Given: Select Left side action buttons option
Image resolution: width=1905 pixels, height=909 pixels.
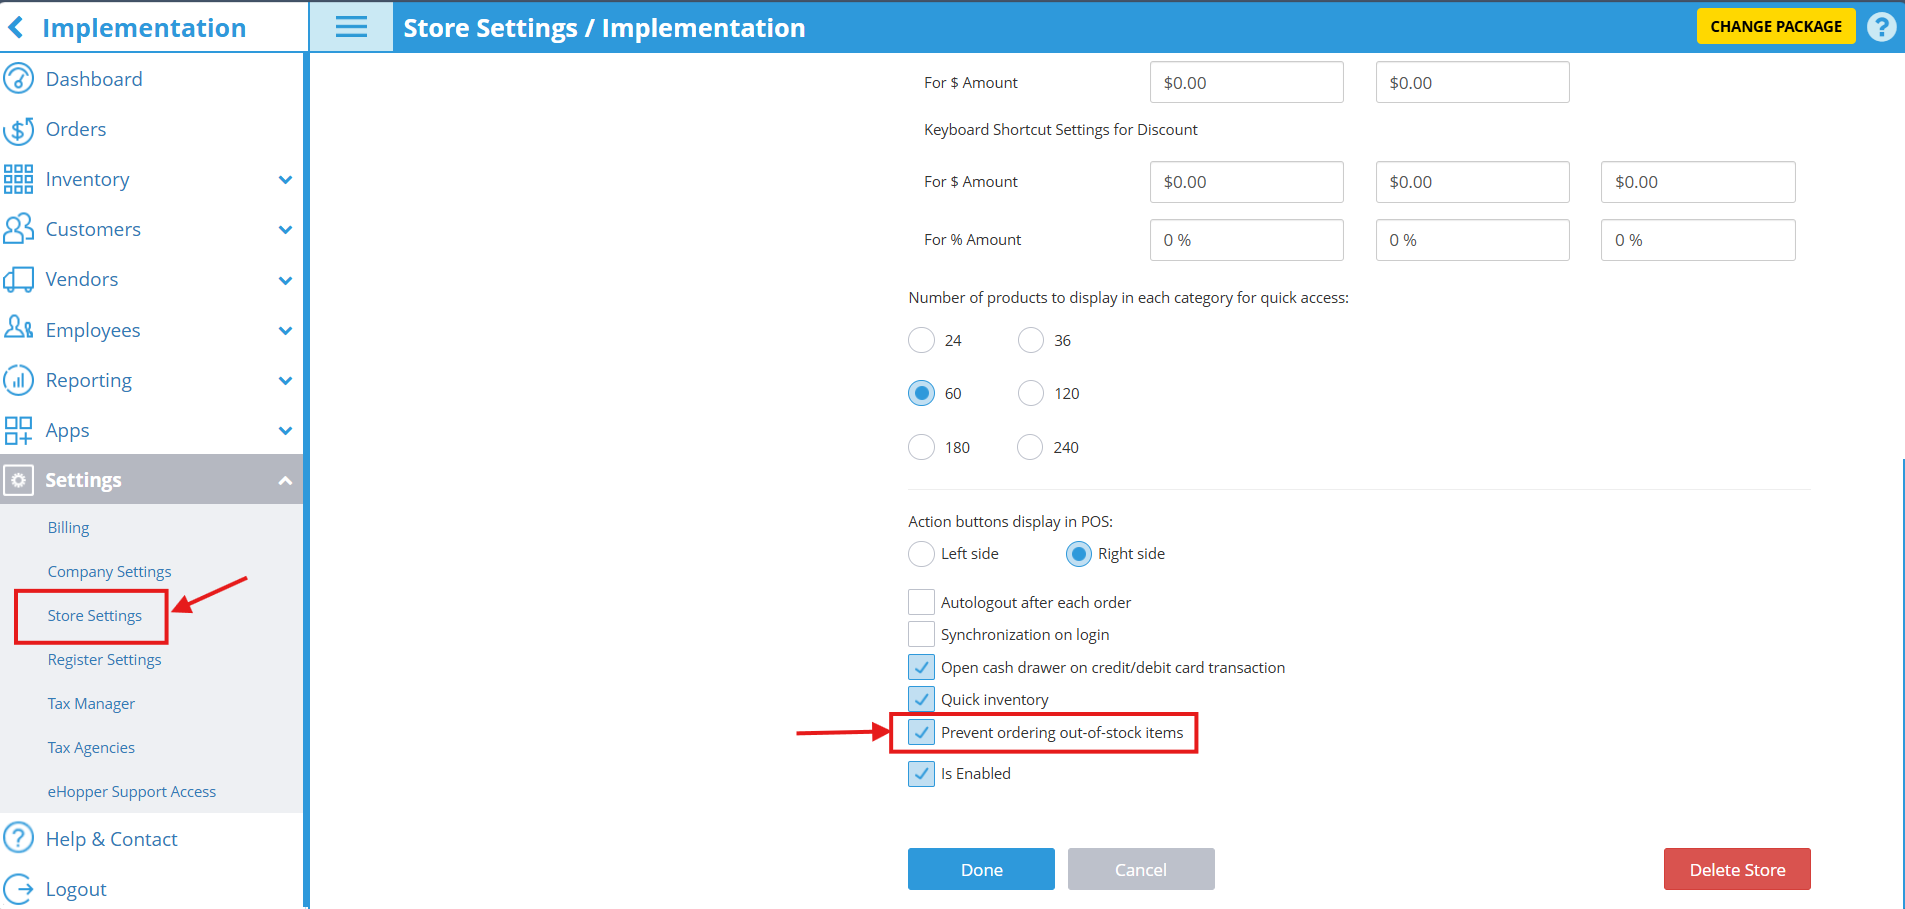Looking at the screenshot, I should [x=921, y=554].
